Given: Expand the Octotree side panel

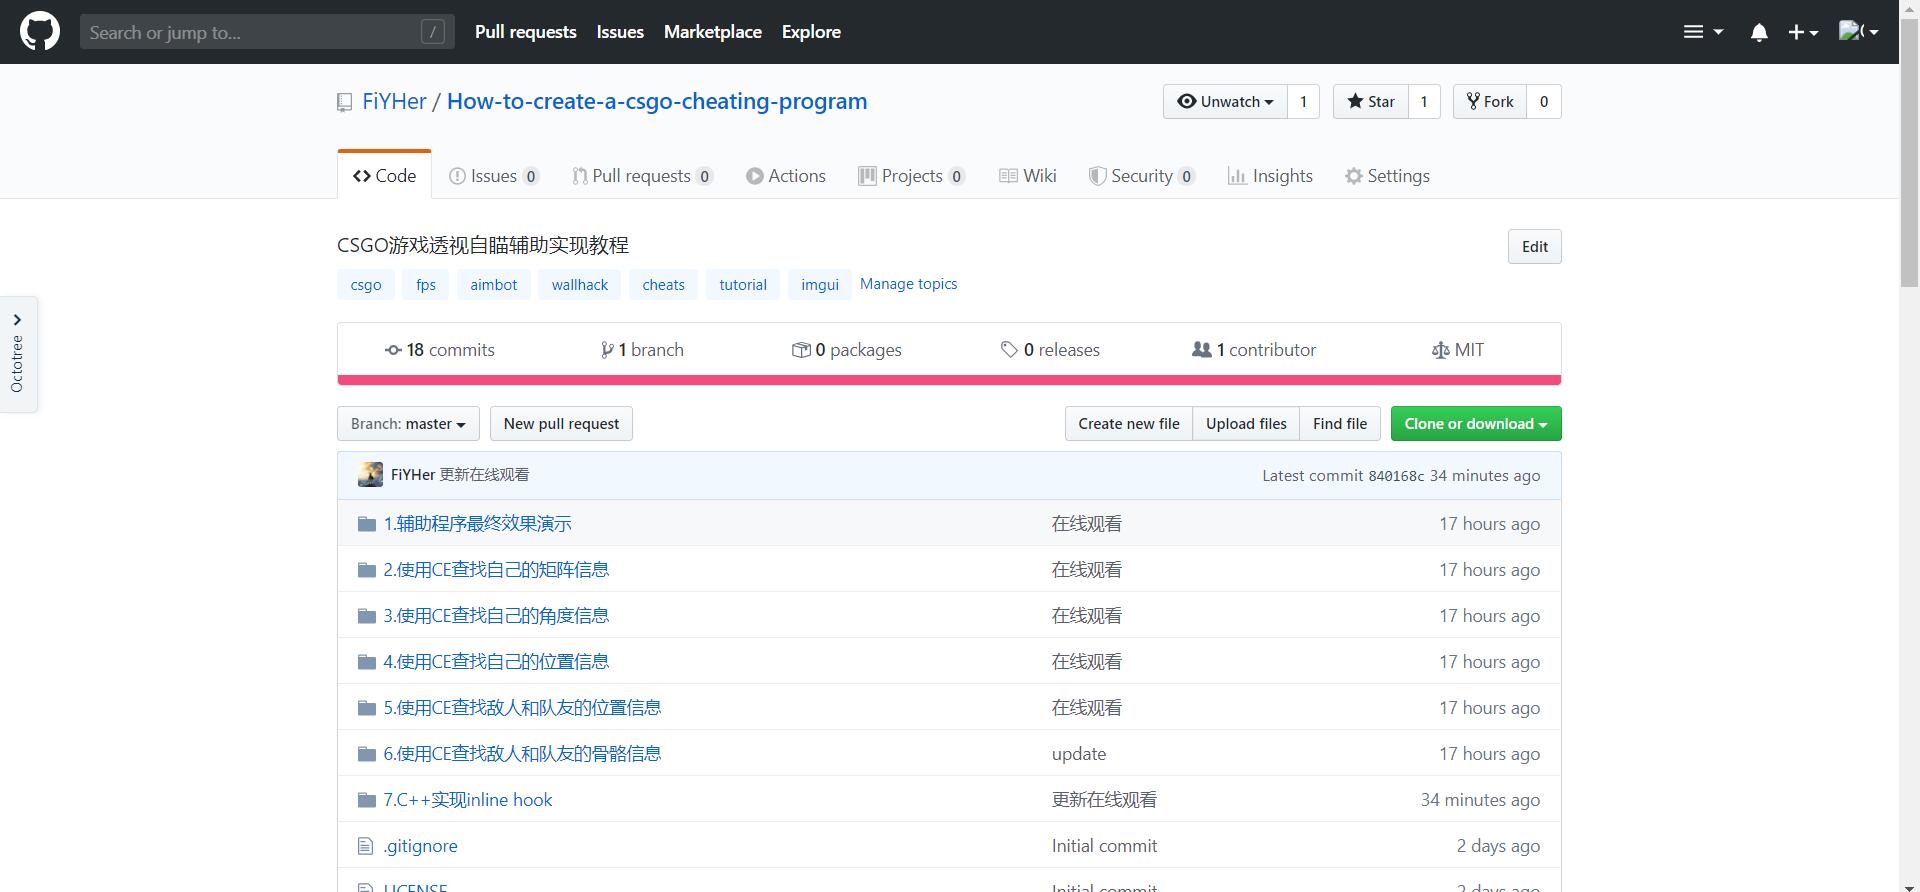Looking at the screenshot, I should tap(18, 355).
